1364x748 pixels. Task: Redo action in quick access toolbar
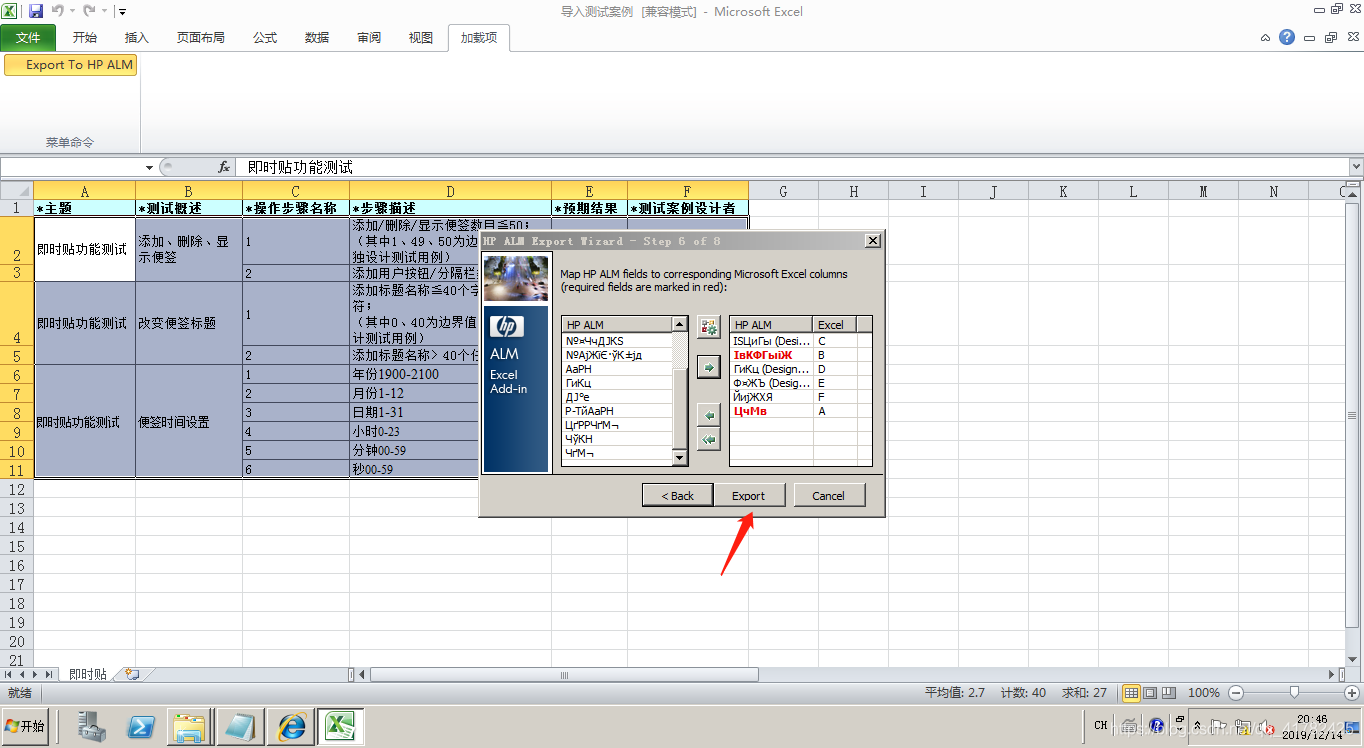tap(89, 11)
